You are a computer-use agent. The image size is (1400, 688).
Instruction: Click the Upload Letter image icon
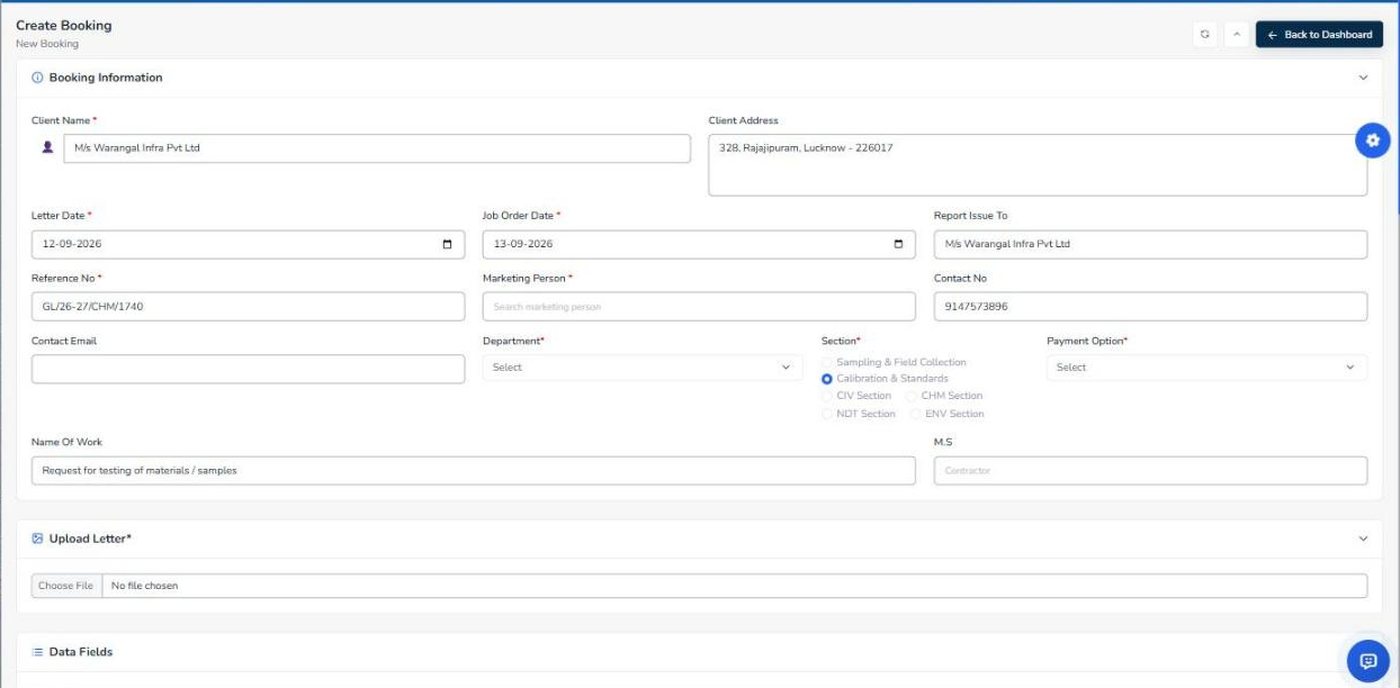point(37,538)
